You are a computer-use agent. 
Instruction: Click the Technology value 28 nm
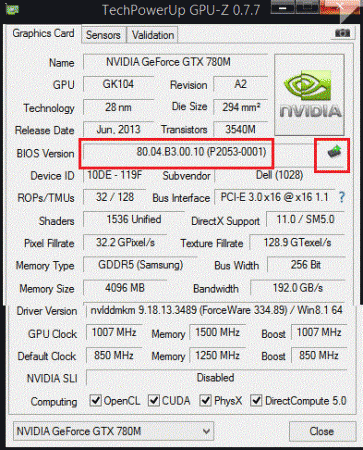coord(119,107)
